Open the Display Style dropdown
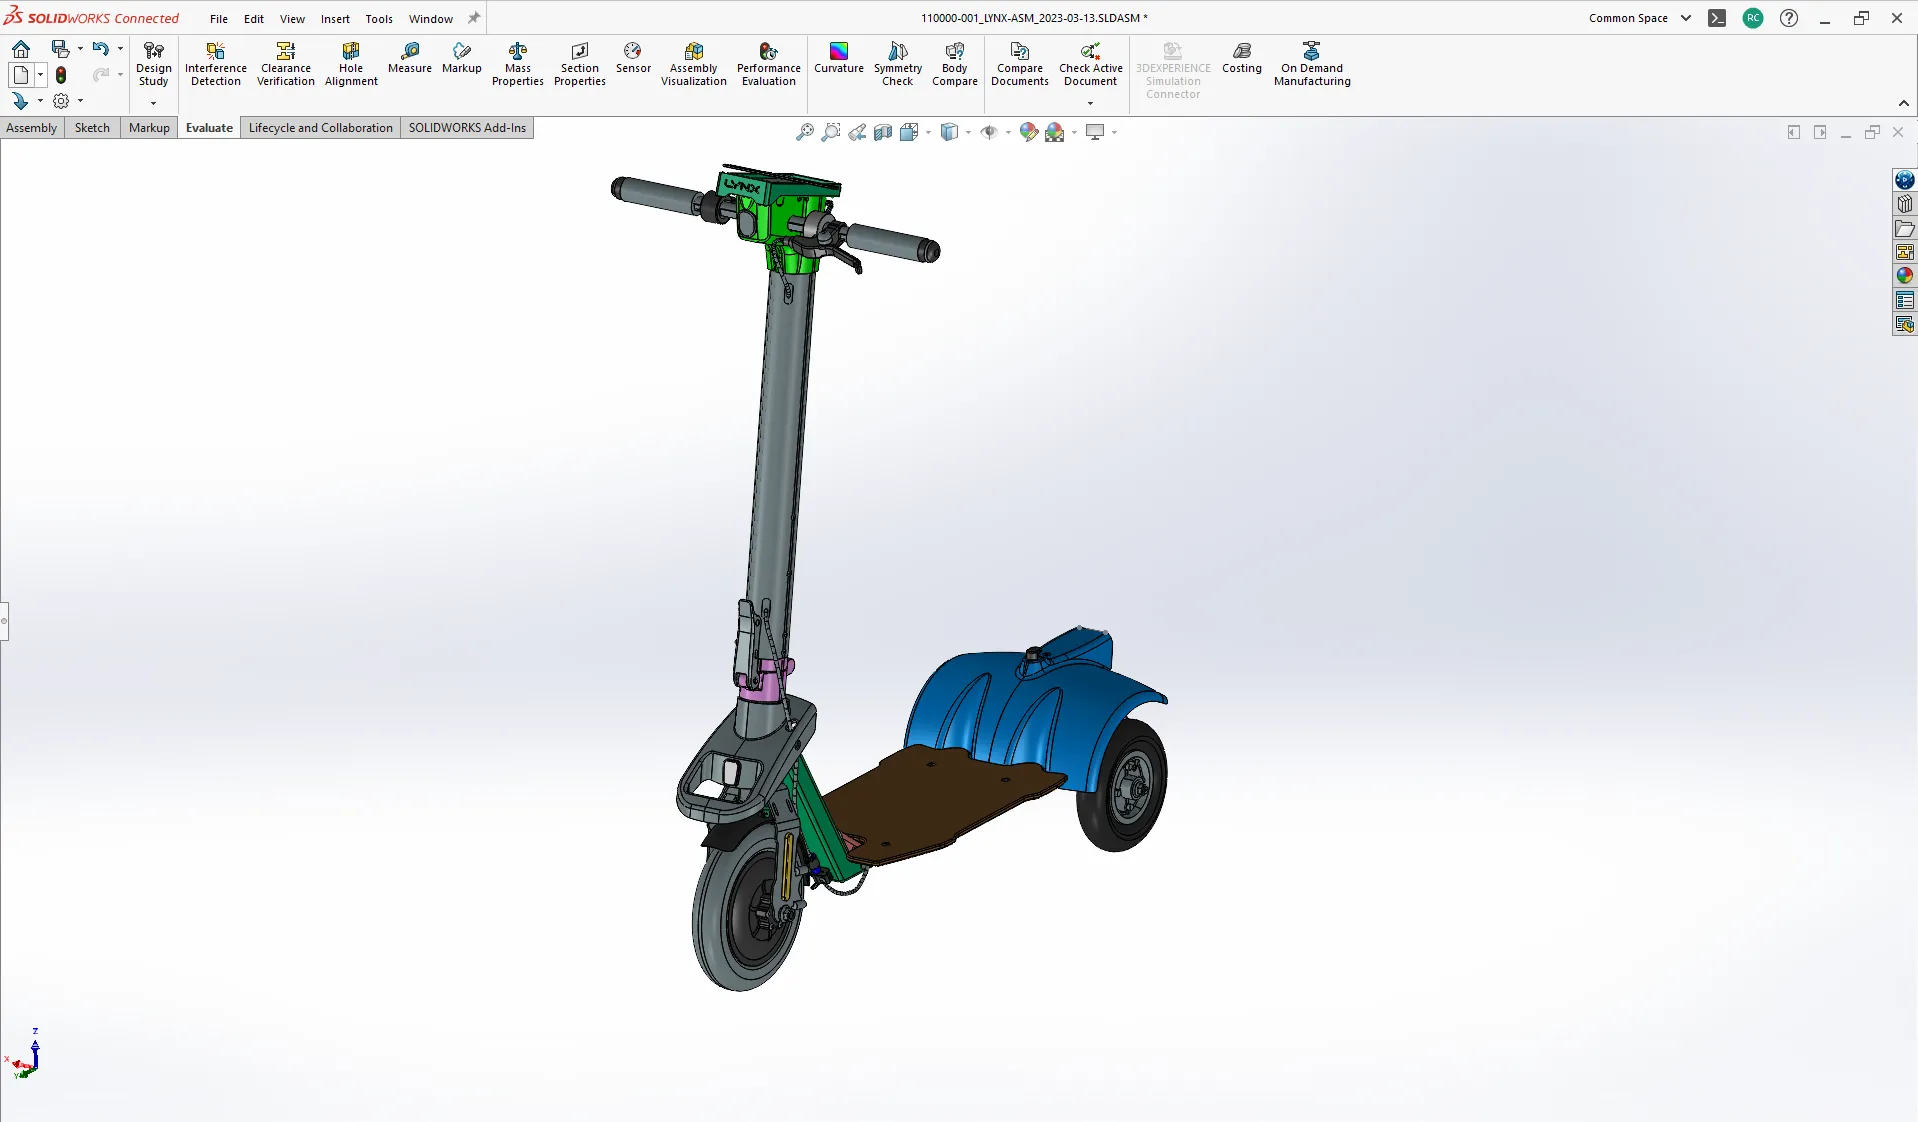This screenshot has width=1918, height=1122. [x=968, y=131]
